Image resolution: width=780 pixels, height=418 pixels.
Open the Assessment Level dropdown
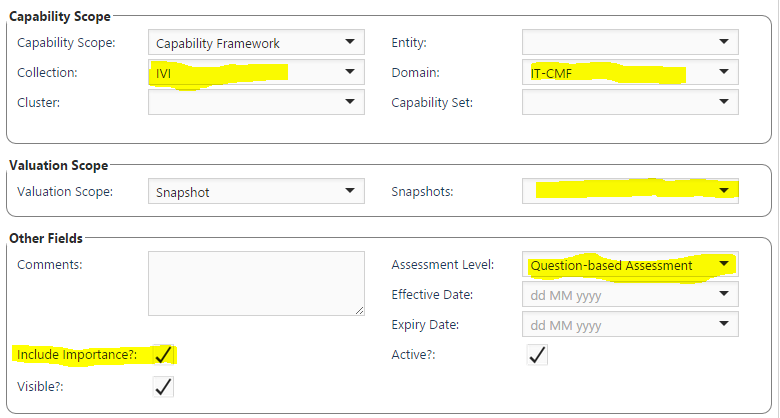[723, 265]
